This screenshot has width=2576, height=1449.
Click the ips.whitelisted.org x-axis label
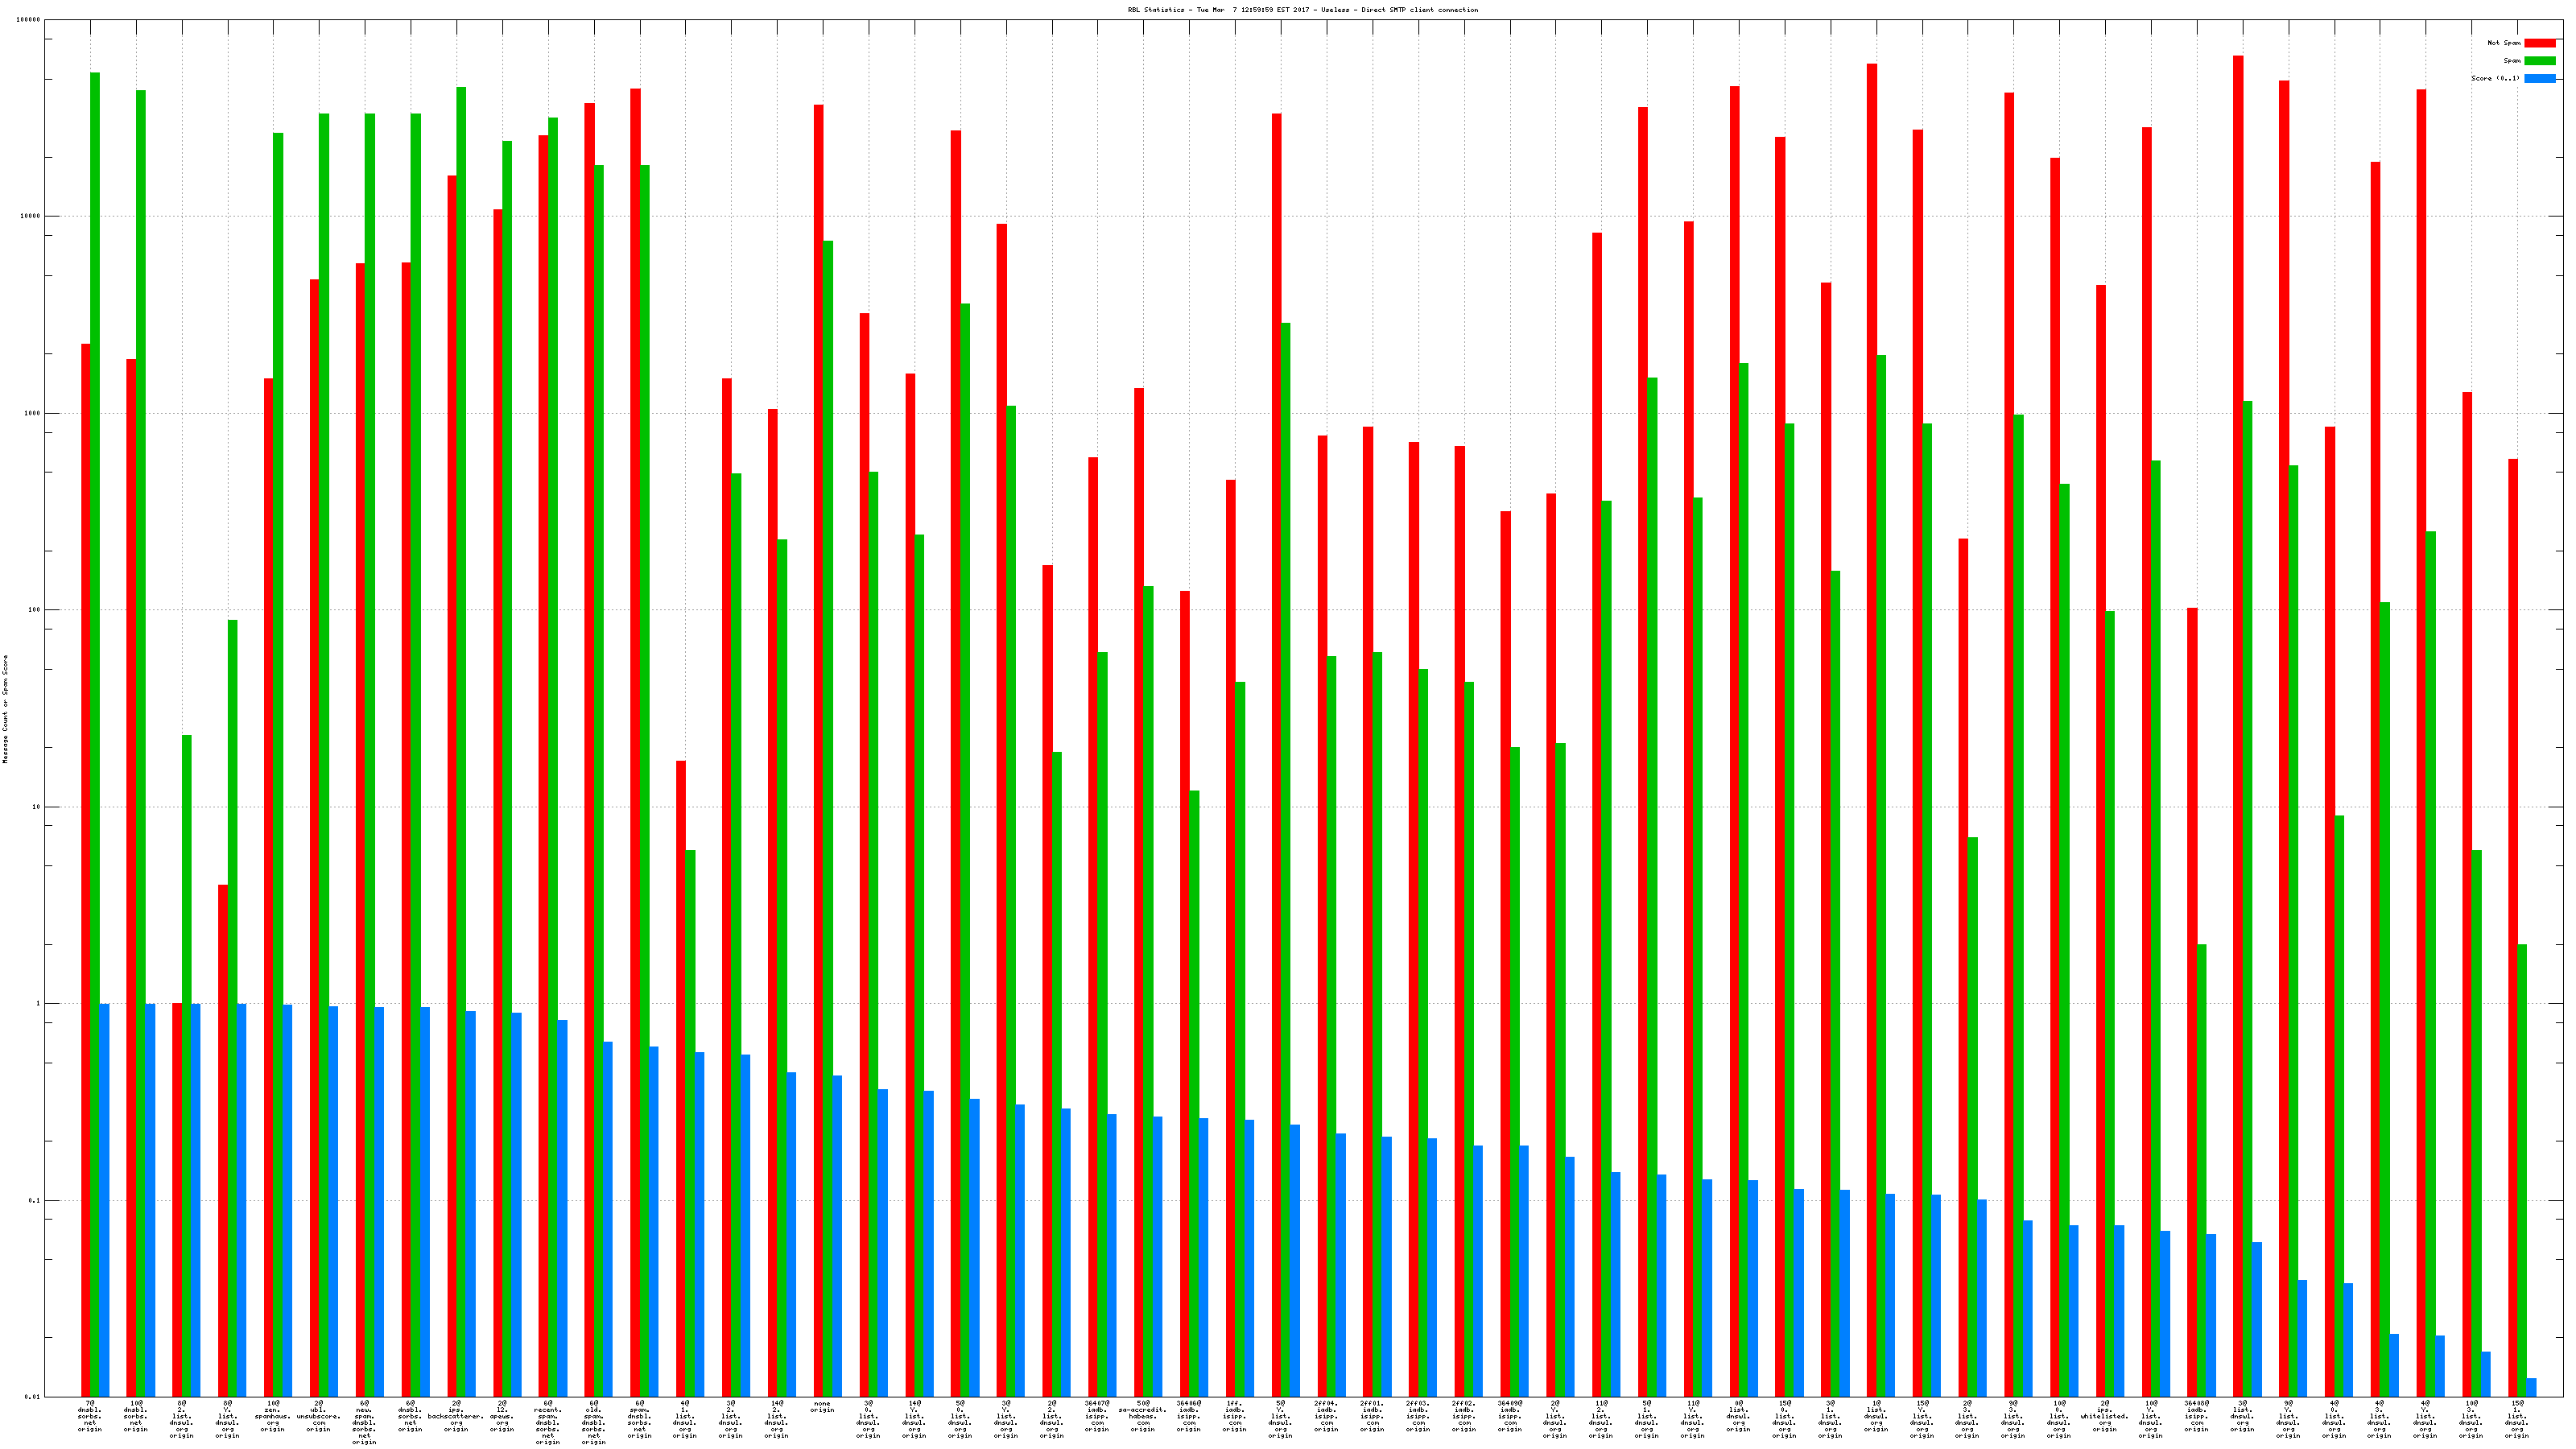pyautogui.click(x=2105, y=1416)
